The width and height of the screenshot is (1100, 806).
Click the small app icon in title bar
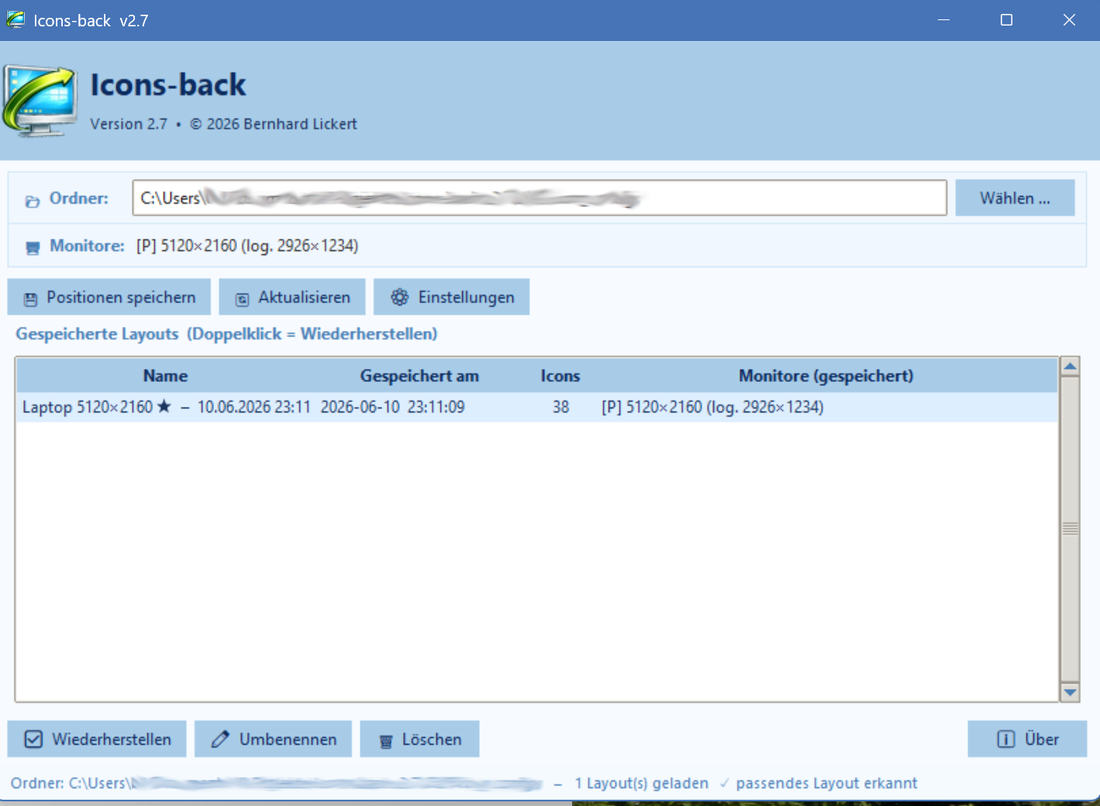[x=15, y=20]
